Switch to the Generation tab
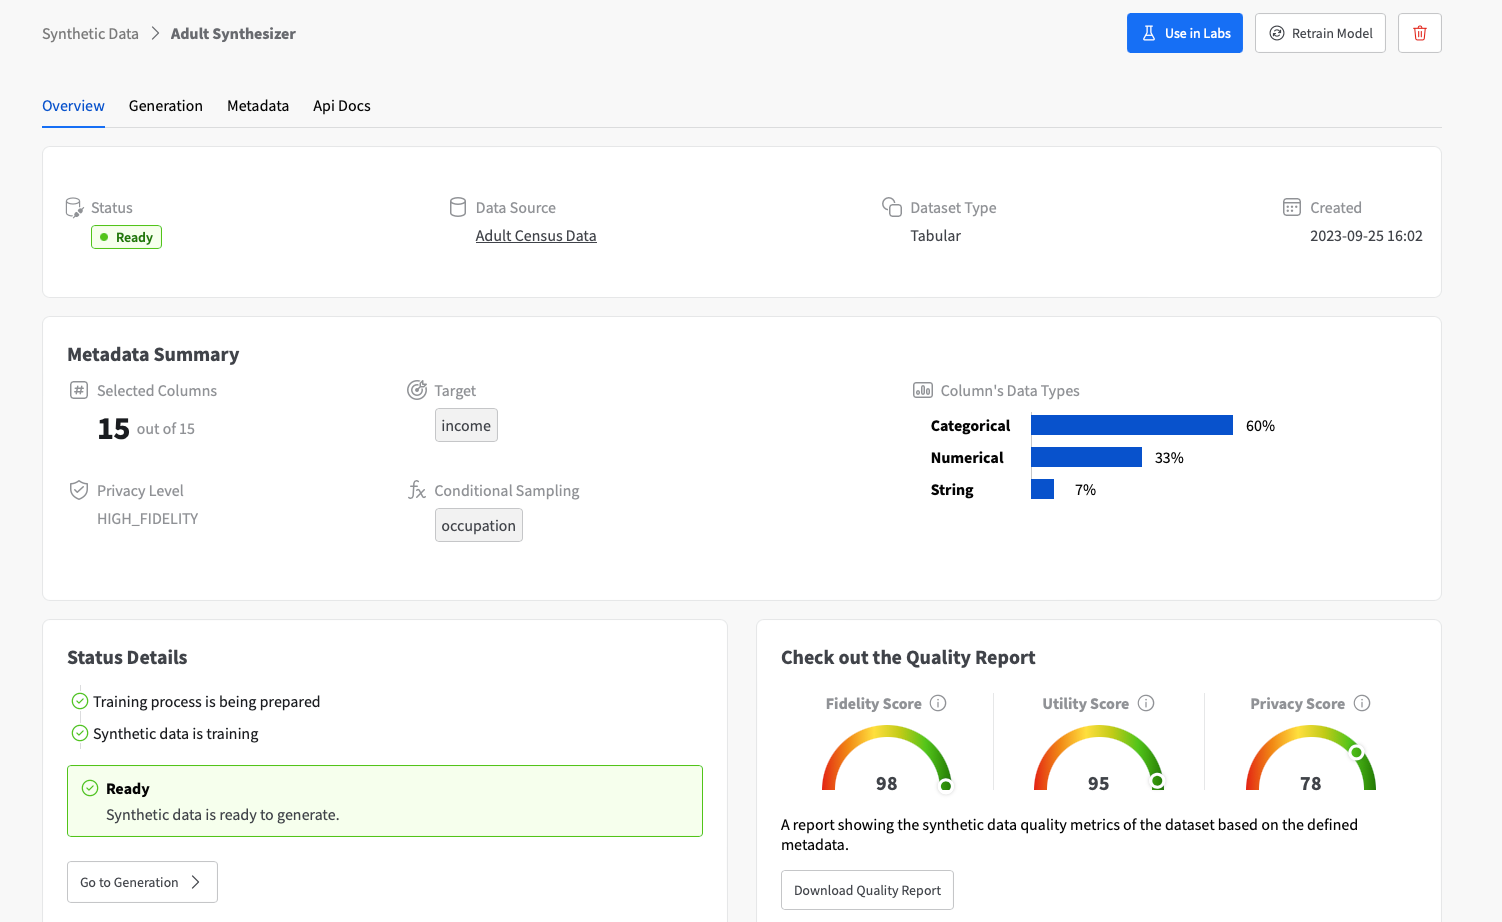Screen dimensions: 1502x922 point(166,106)
